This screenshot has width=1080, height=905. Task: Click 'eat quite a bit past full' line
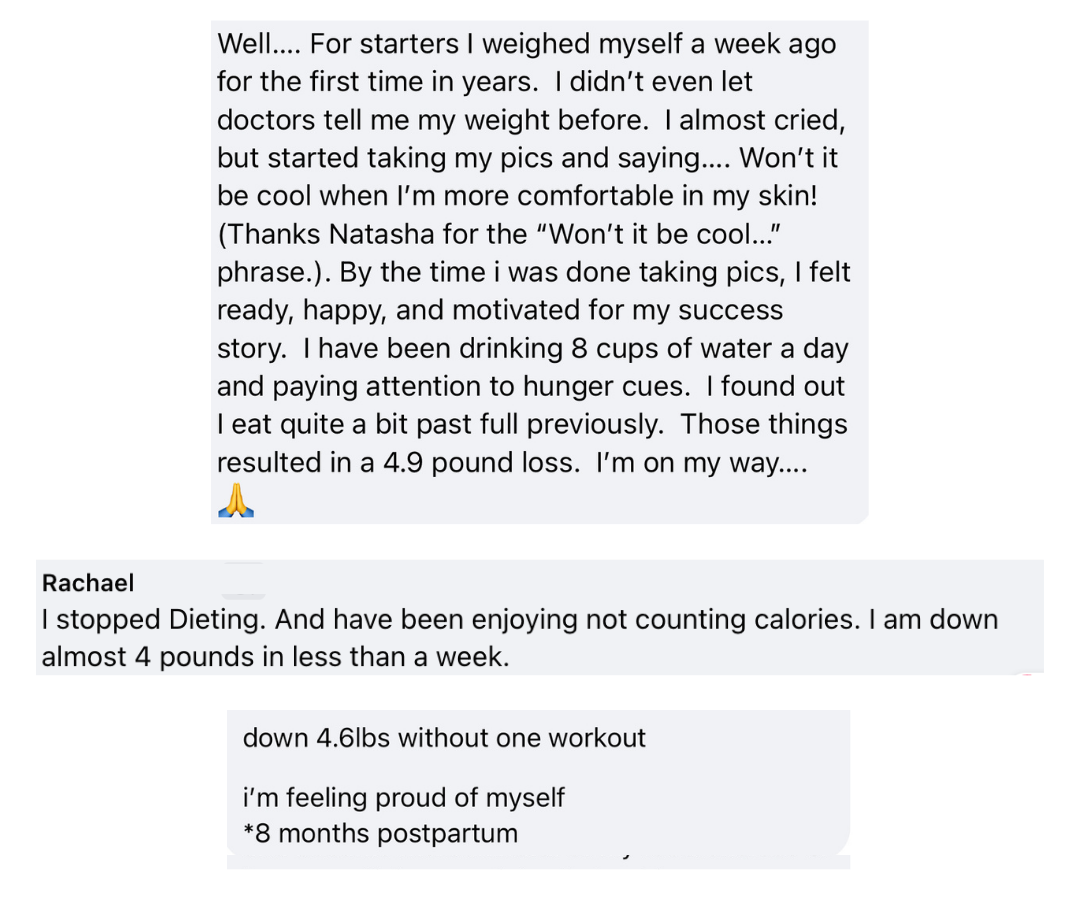click(x=382, y=424)
